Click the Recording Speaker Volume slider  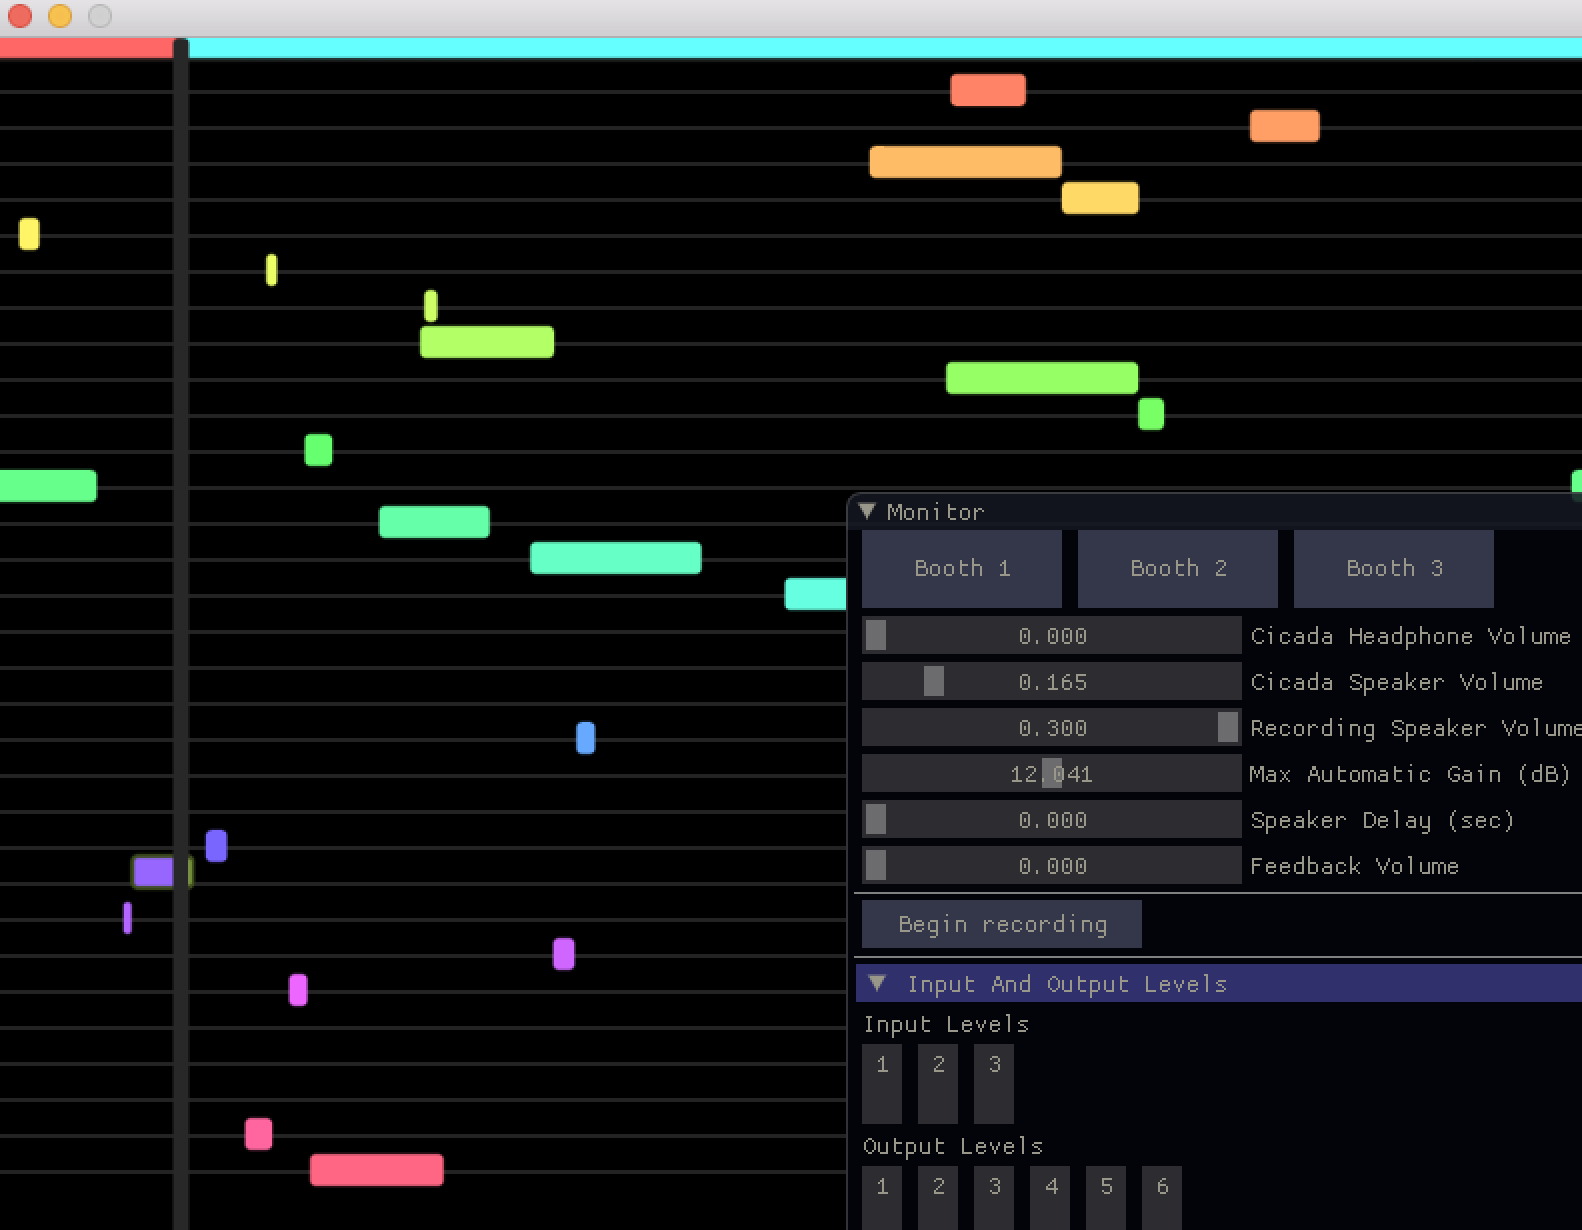coord(1051,728)
